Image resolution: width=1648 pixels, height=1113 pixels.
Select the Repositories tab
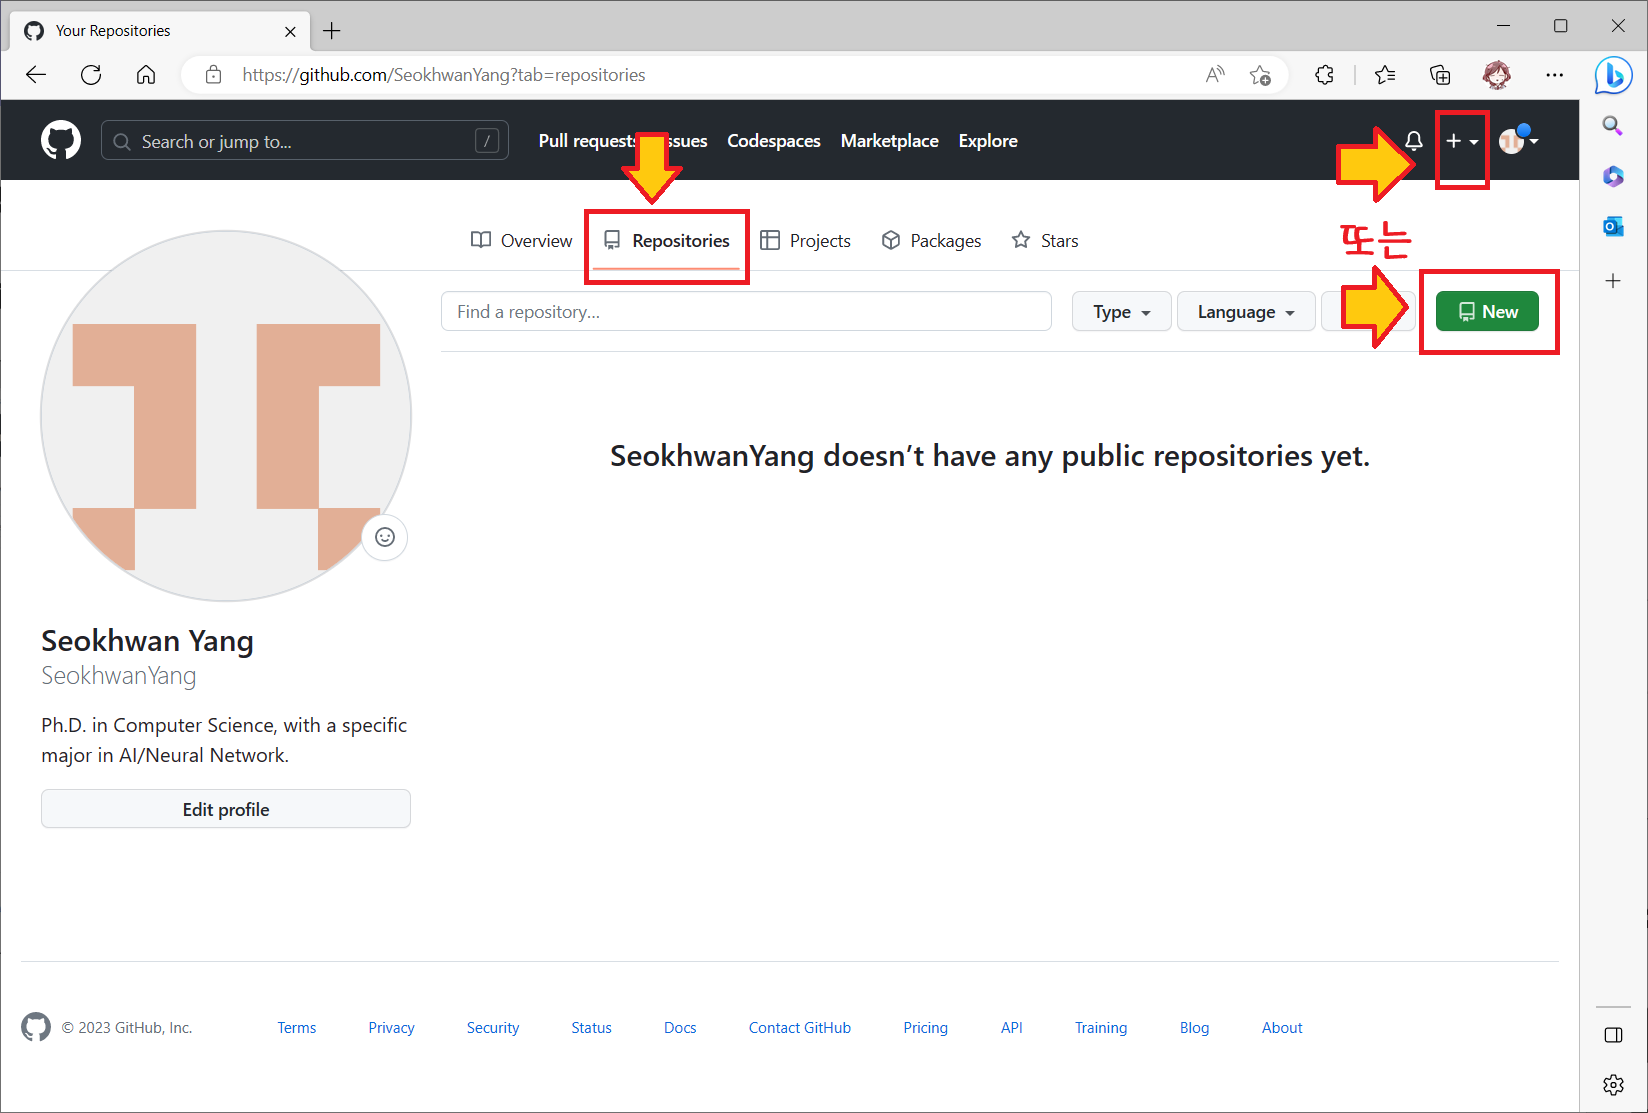[x=667, y=241]
